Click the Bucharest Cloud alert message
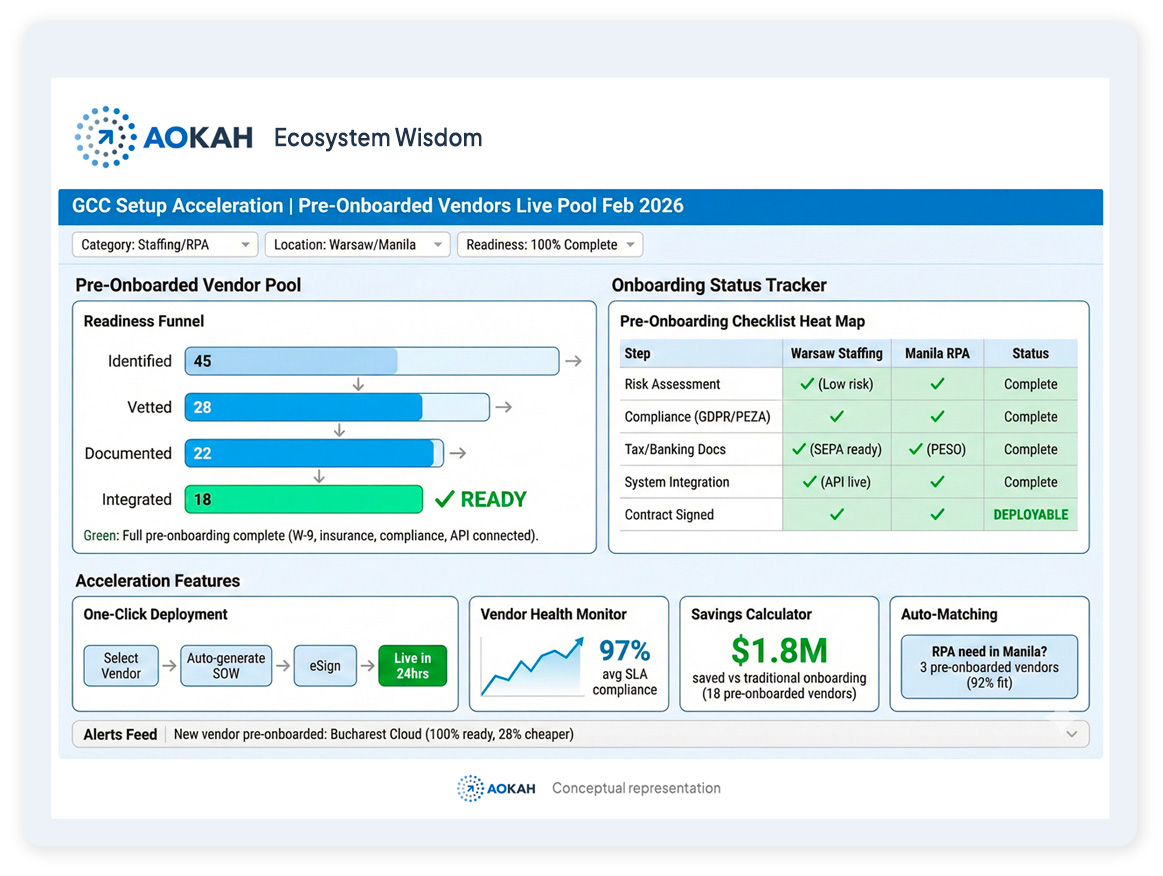The width and height of the screenshot is (1163, 876). [374, 734]
